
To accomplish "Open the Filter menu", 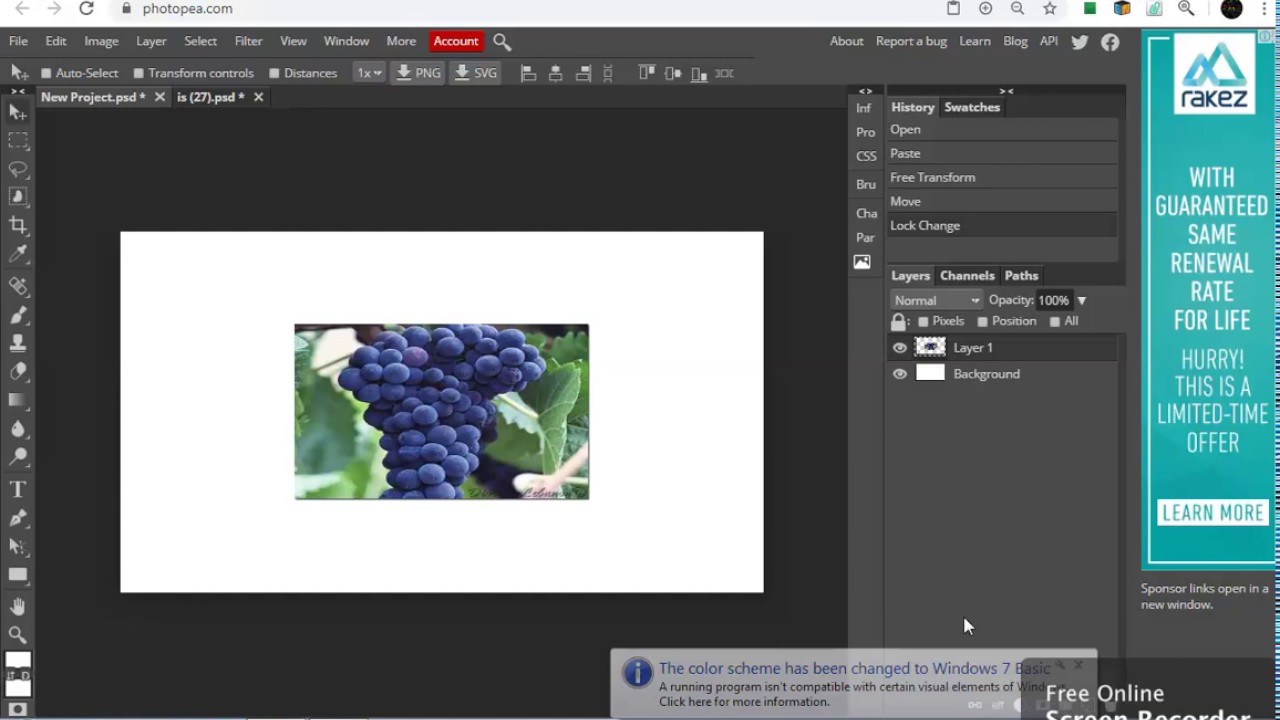I will coord(248,41).
